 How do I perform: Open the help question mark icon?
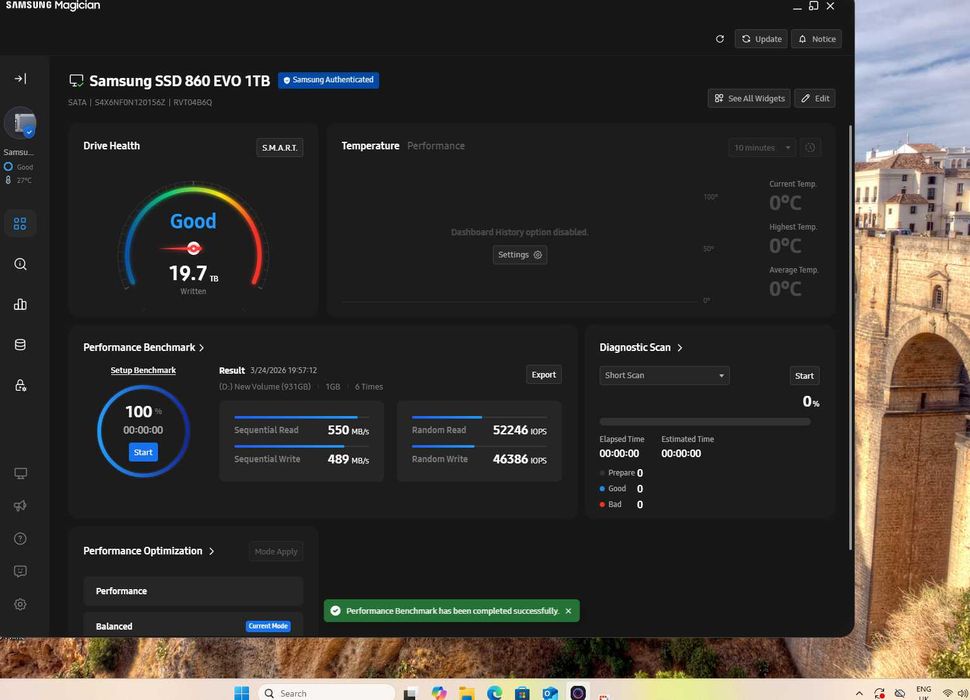click(x=20, y=539)
